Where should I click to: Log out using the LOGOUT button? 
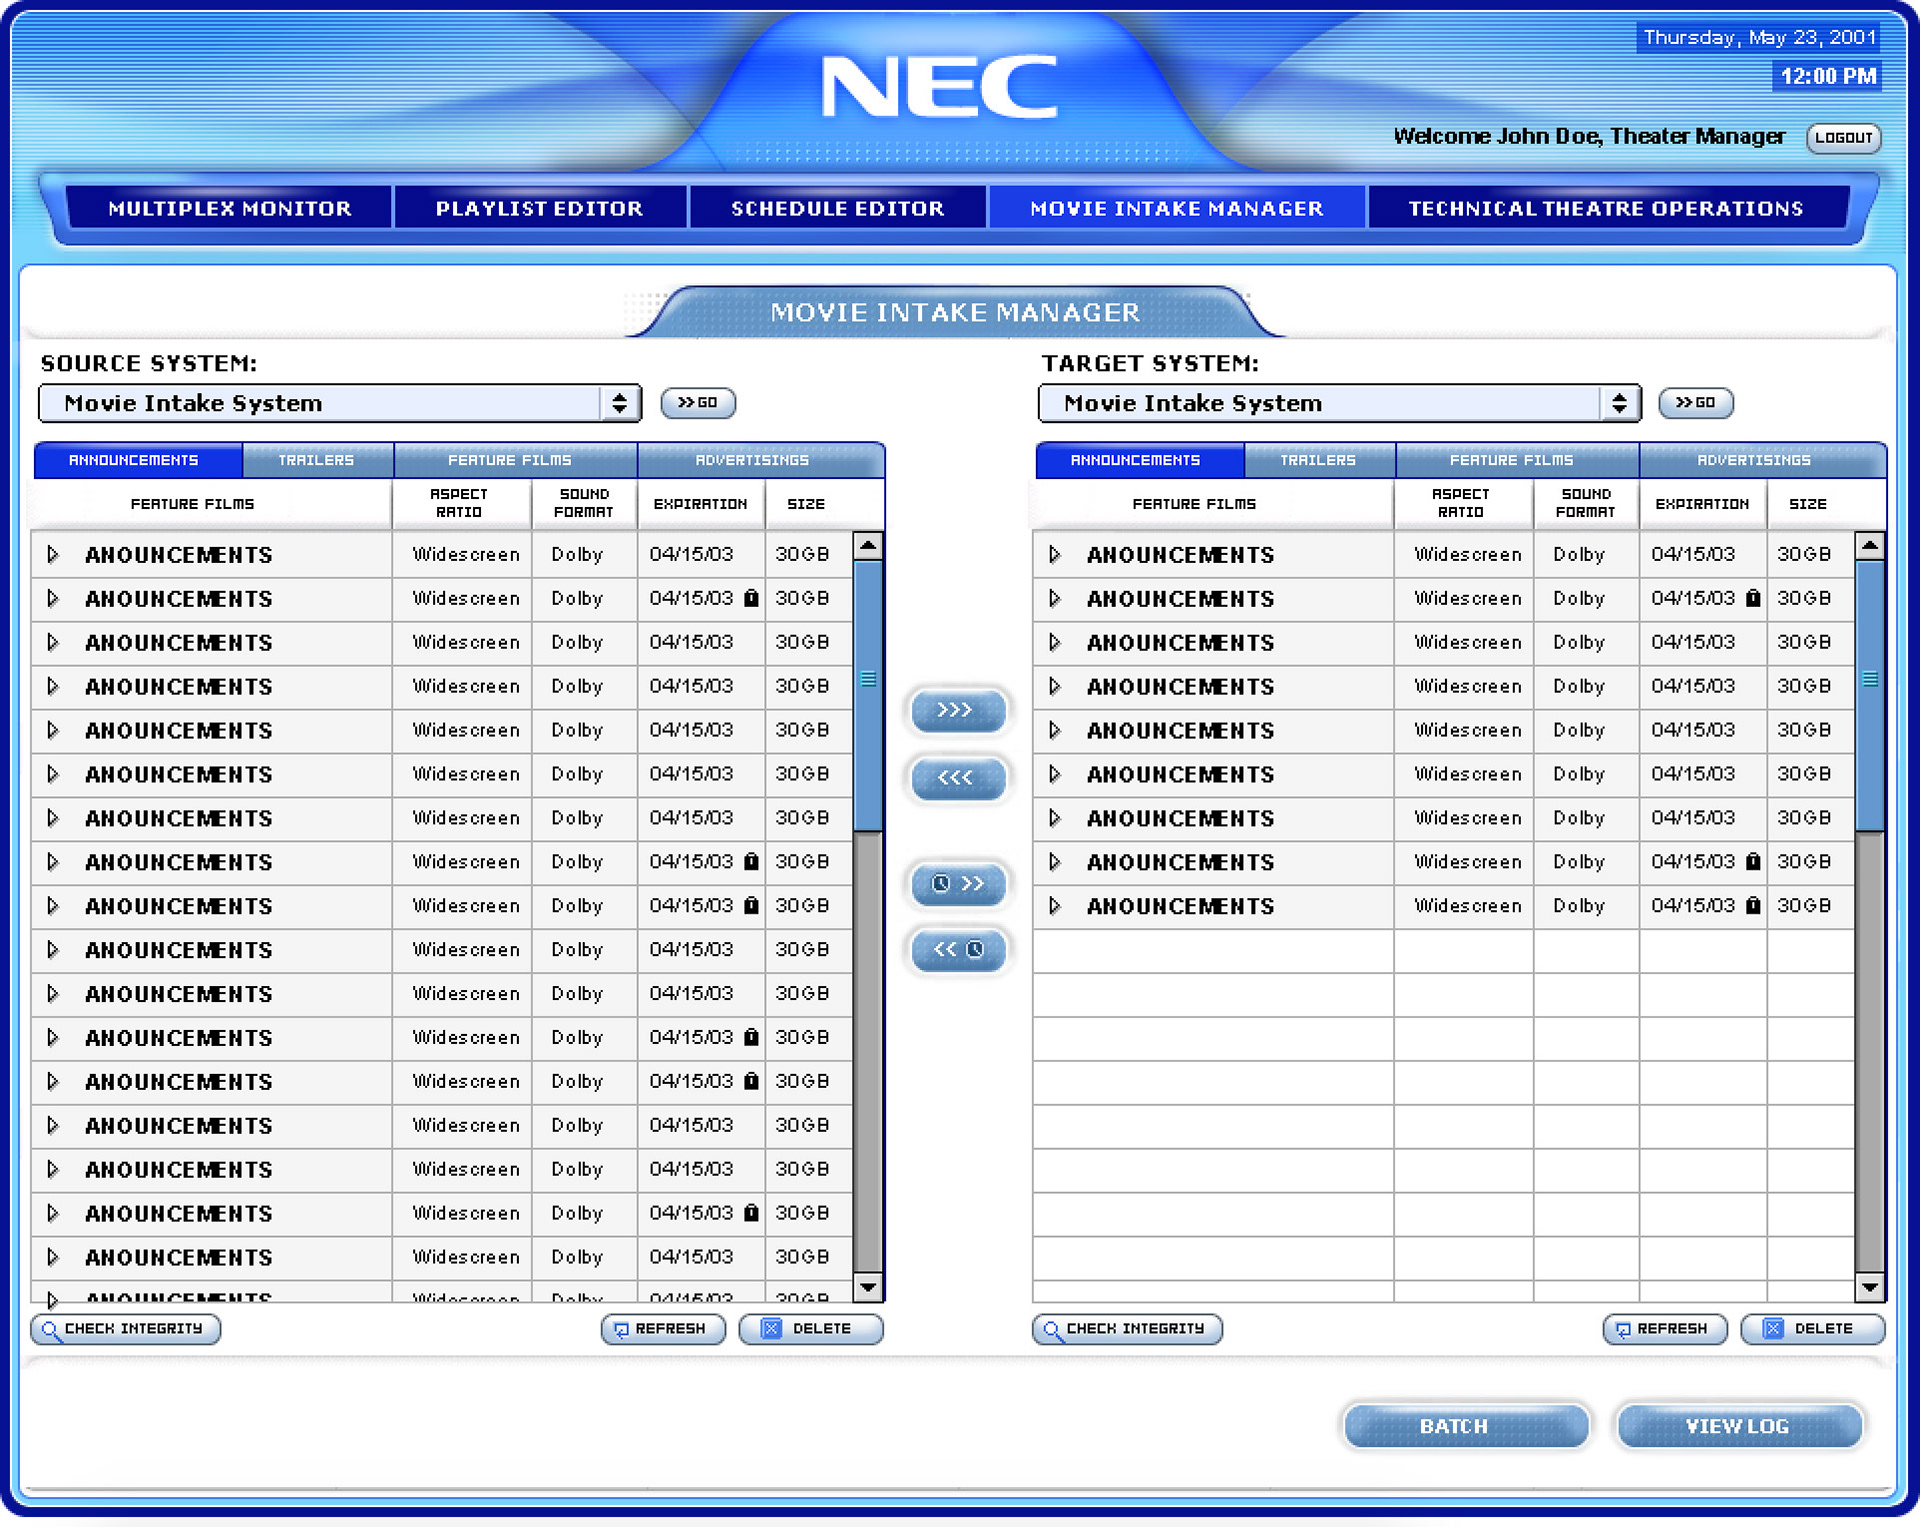(1843, 138)
